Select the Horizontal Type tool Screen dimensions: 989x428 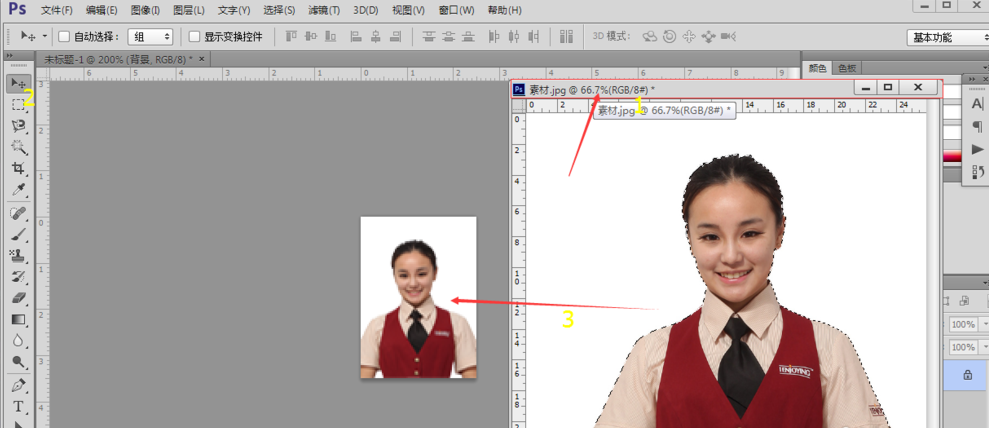coord(18,407)
